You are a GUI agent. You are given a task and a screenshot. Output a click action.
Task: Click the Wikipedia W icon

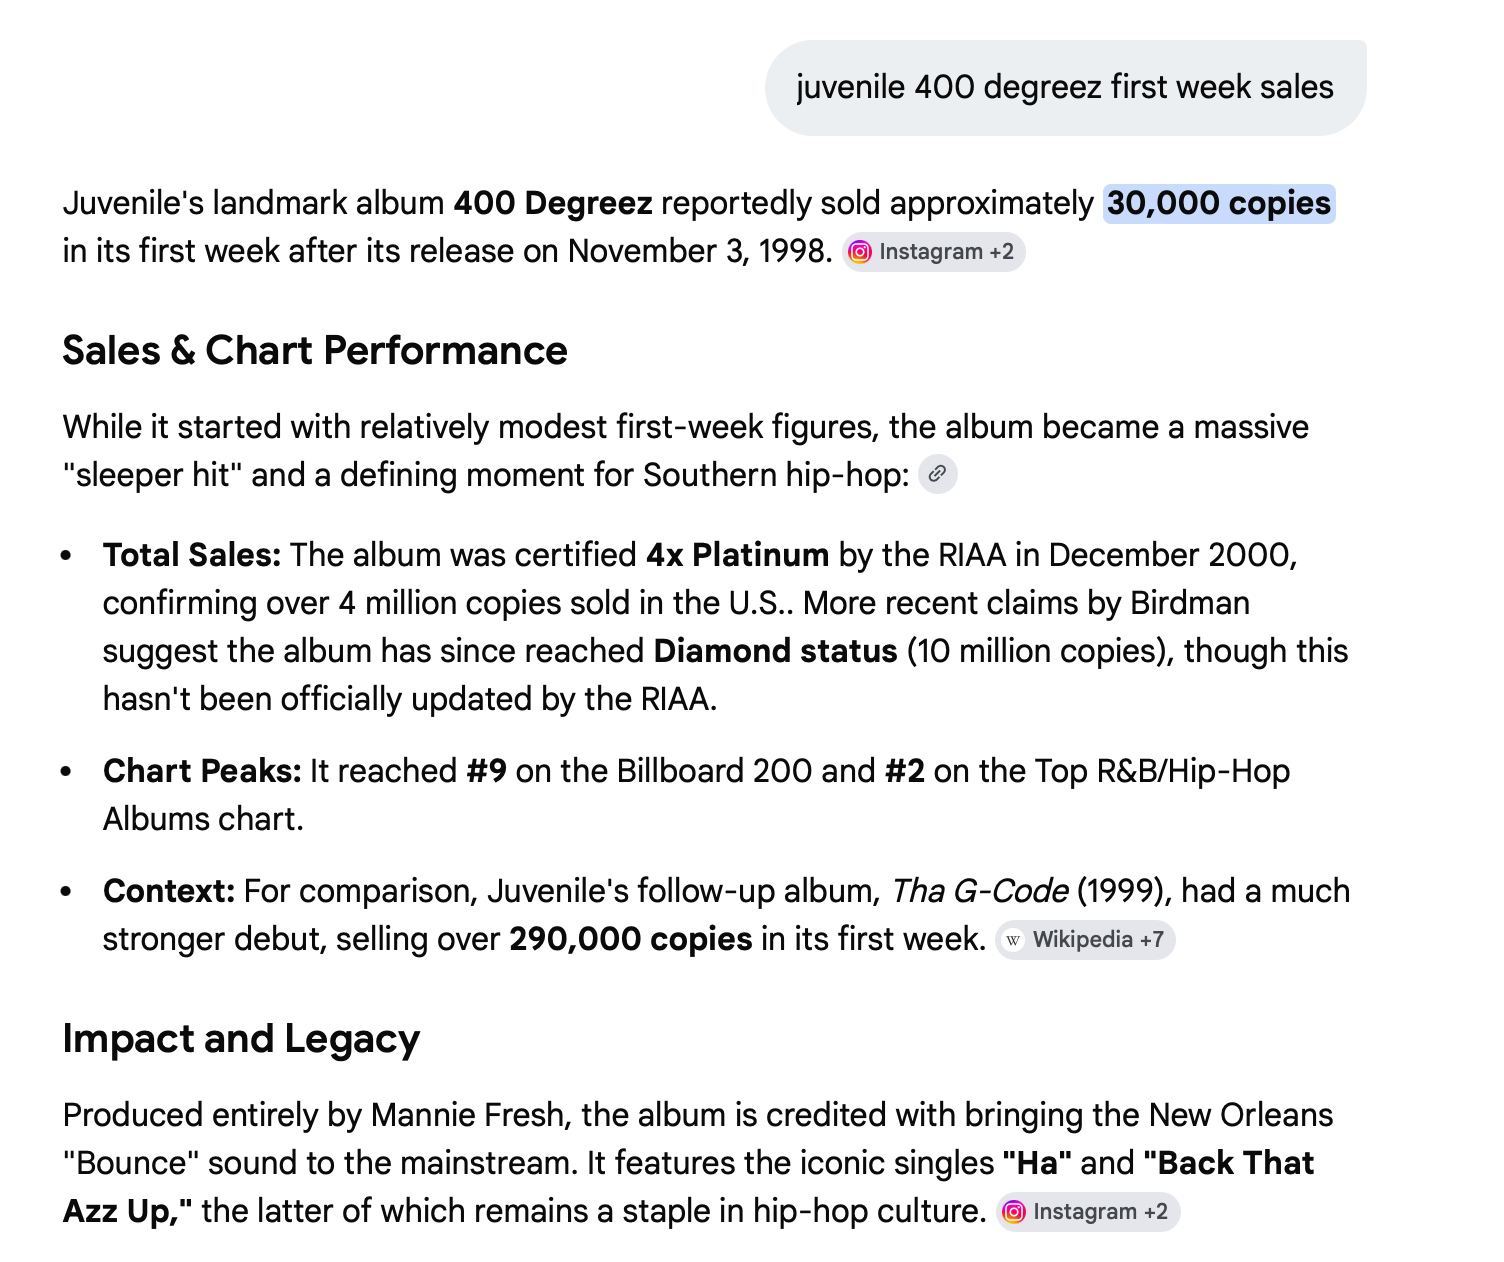pyautogui.click(x=1013, y=940)
